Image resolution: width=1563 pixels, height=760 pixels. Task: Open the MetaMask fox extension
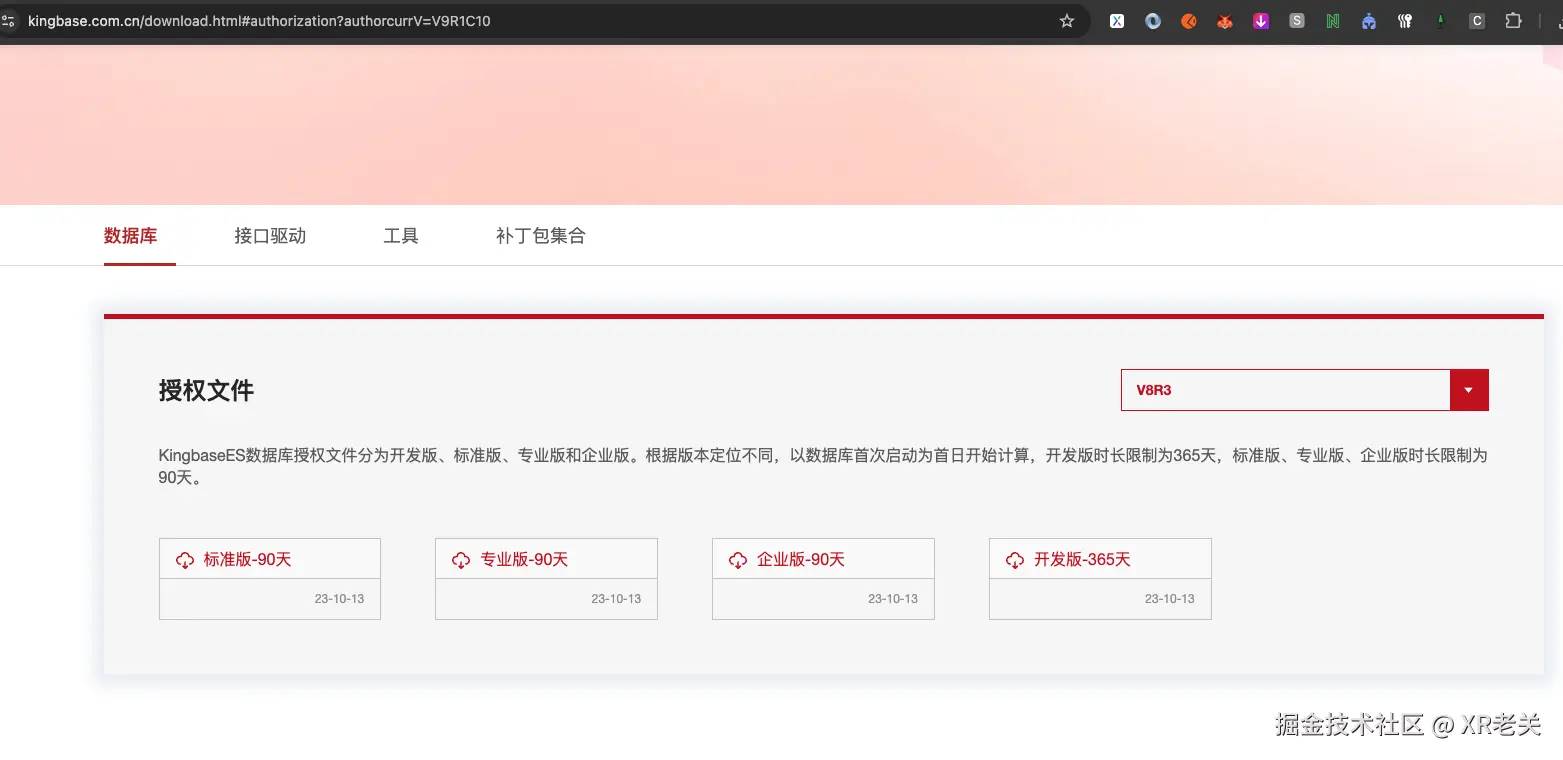click(1225, 21)
